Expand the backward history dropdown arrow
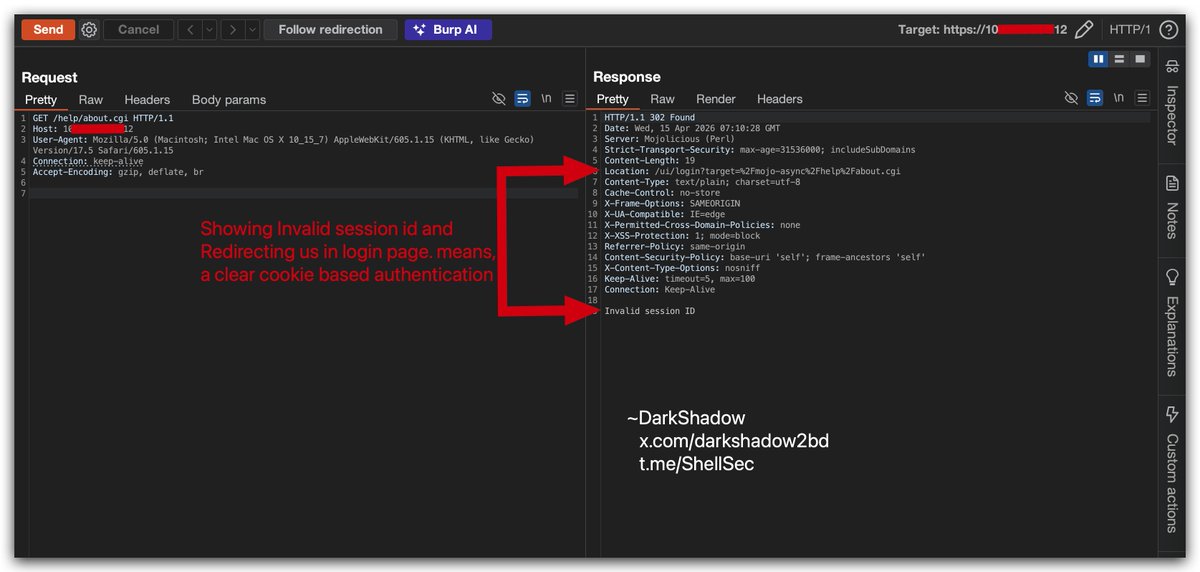The width and height of the screenshot is (1200, 572). pyautogui.click(x=209, y=29)
